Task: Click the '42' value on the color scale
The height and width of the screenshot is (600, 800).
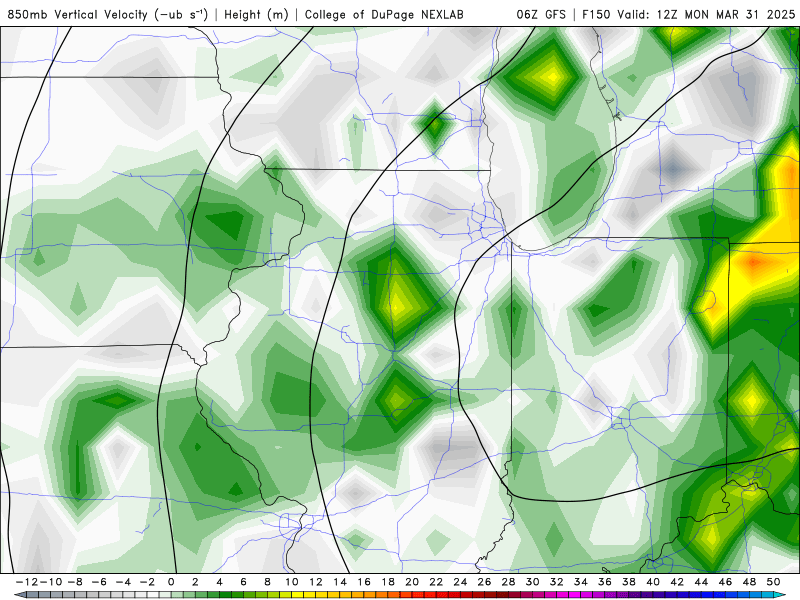Action: pos(677,582)
